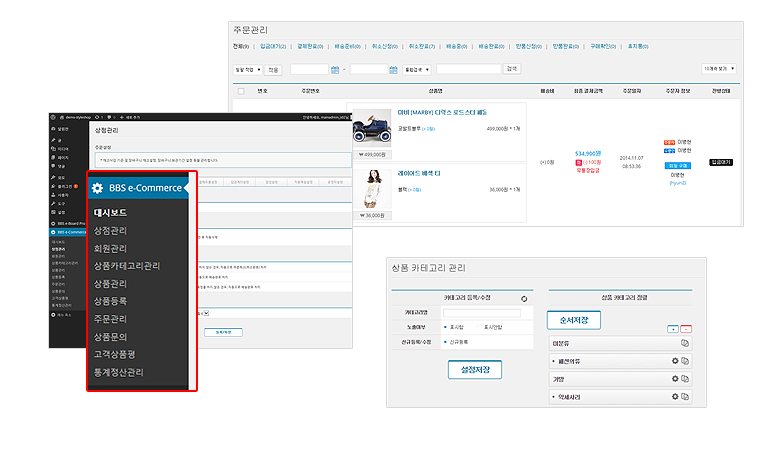Click 설정저장 button
This screenshot has width=760, height=454.
tap(475, 370)
